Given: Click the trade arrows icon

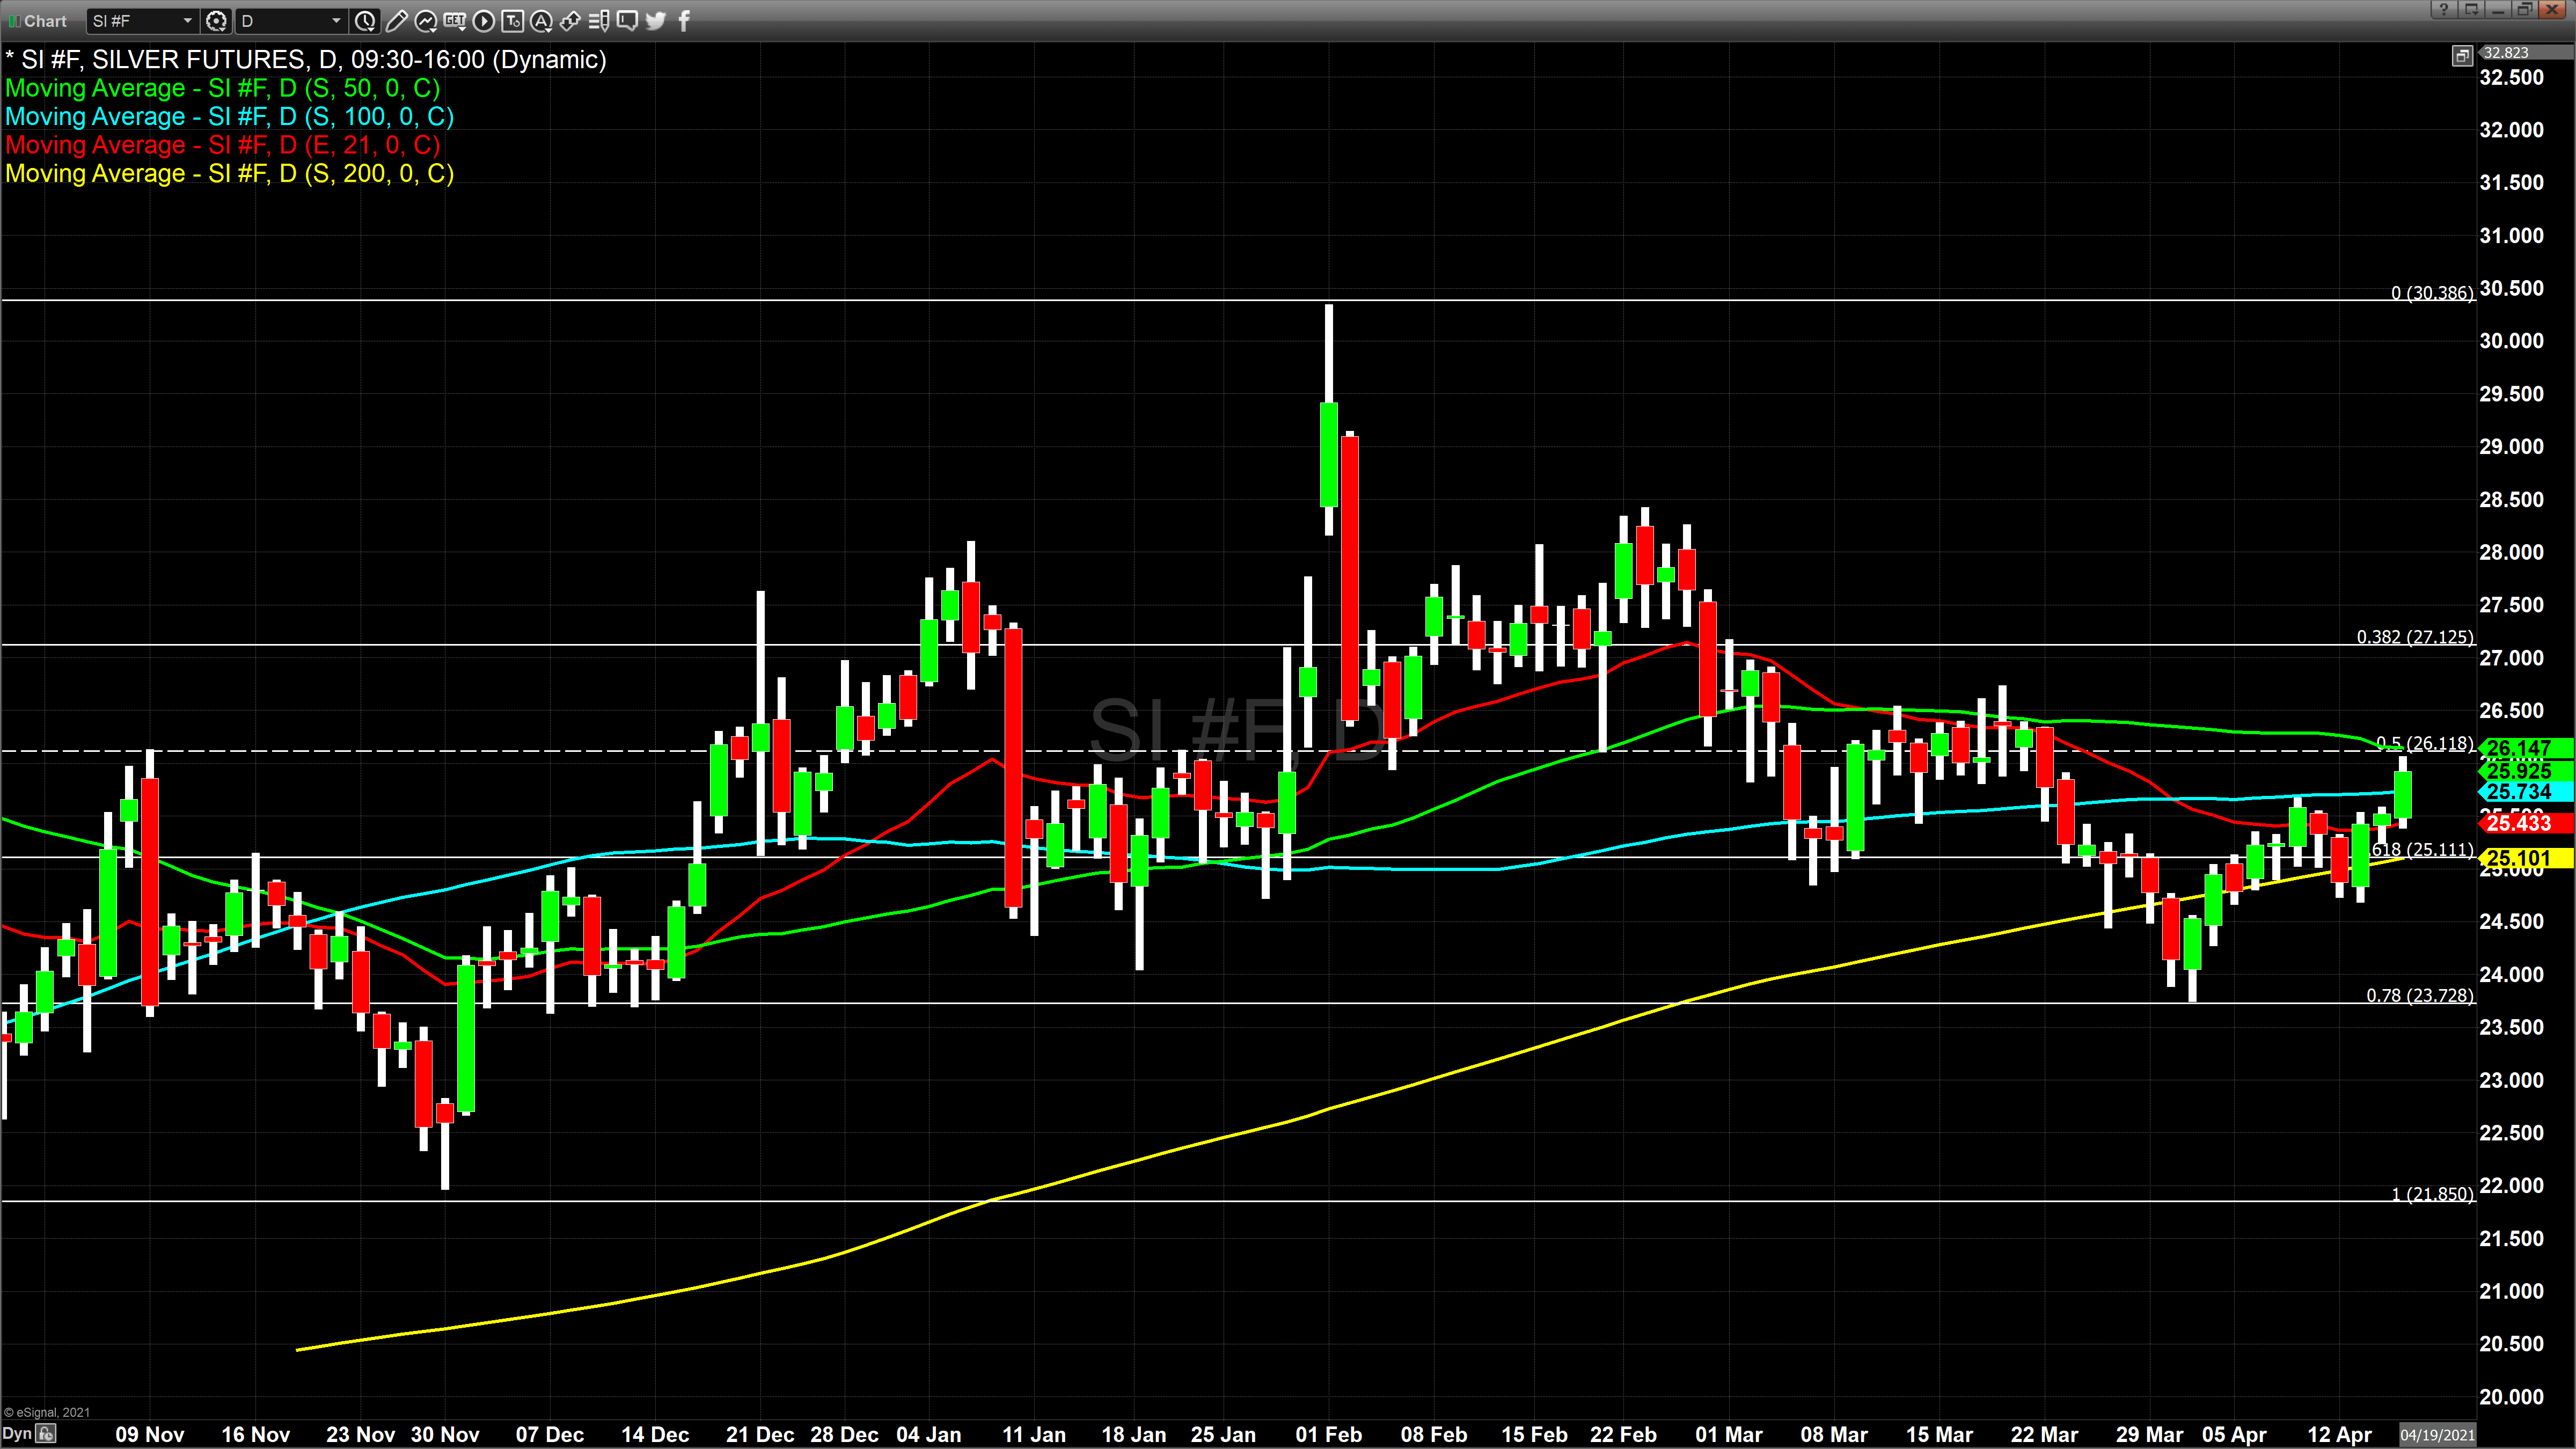Looking at the screenshot, I should pyautogui.click(x=570, y=20).
